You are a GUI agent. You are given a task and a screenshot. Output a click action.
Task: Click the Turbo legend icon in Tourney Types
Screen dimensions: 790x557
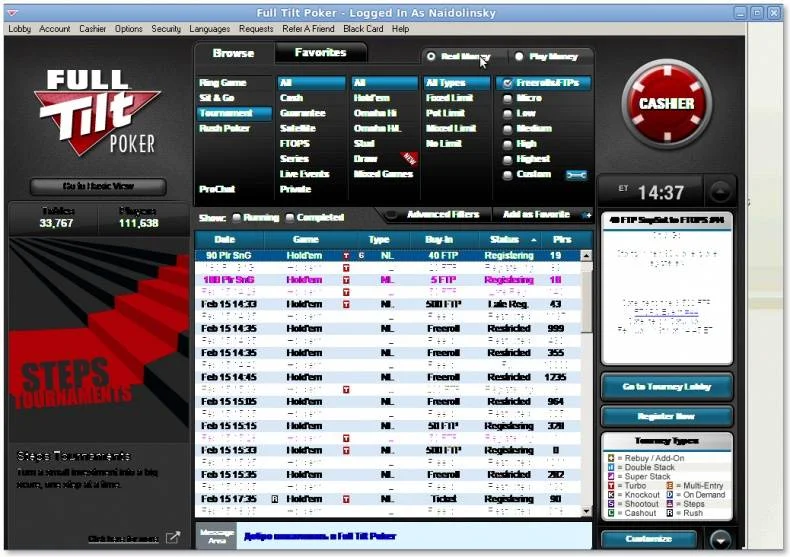point(611,485)
